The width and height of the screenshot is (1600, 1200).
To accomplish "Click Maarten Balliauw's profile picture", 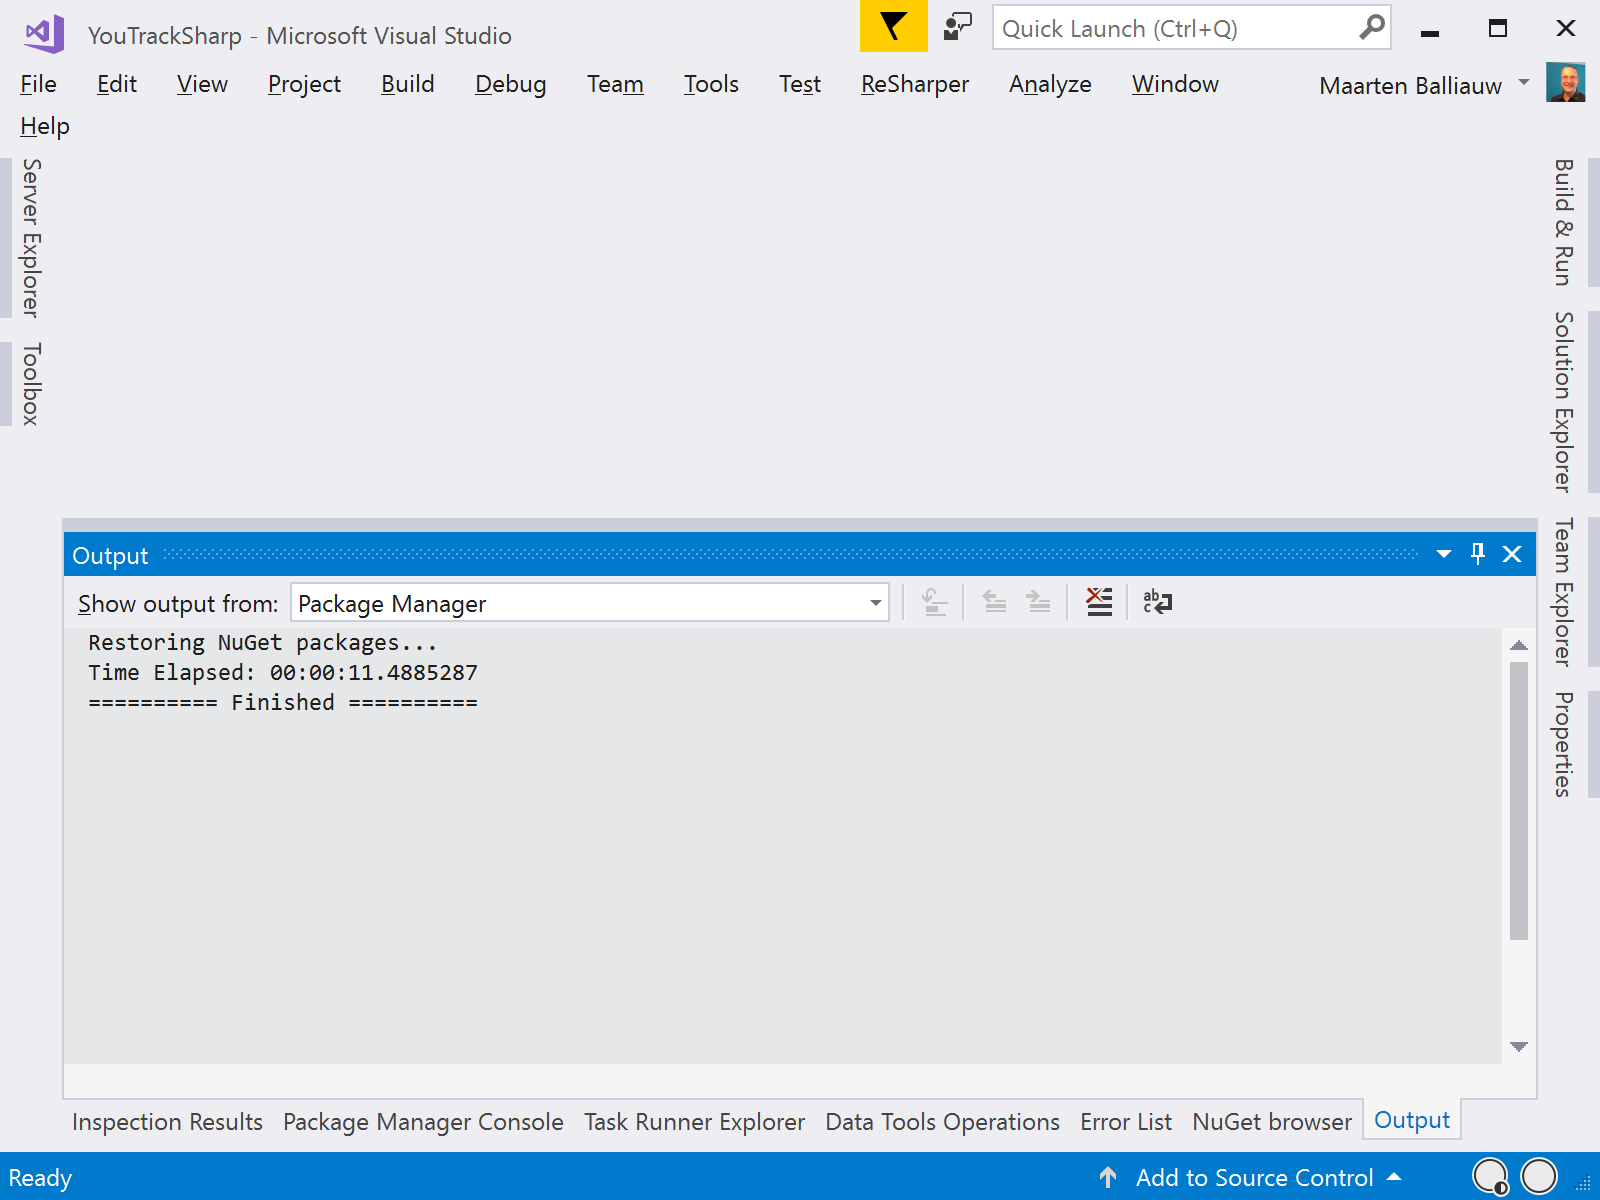I will click(x=1565, y=83).
